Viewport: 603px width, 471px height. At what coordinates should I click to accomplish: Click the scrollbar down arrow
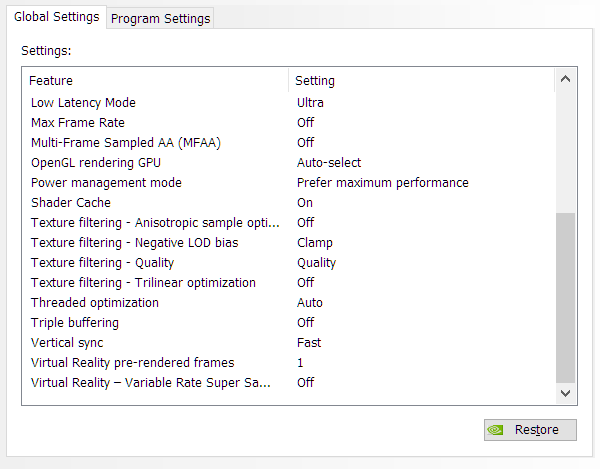[x=566, y=394]
